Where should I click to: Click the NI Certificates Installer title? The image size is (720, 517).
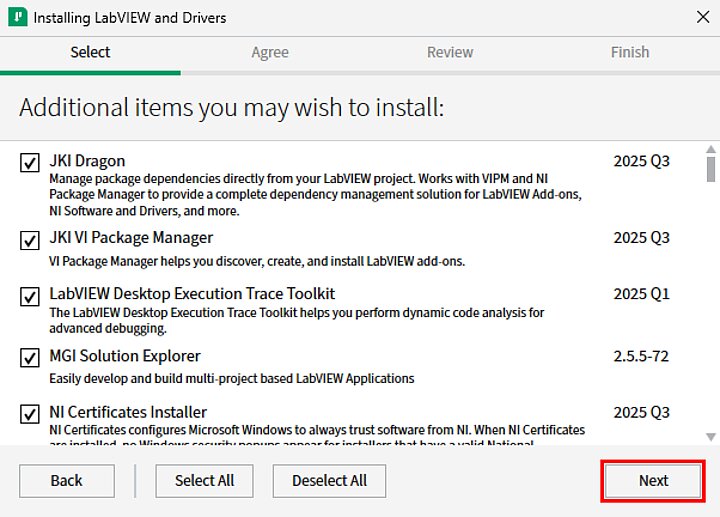pyautogui.click(x=128, y=412)
